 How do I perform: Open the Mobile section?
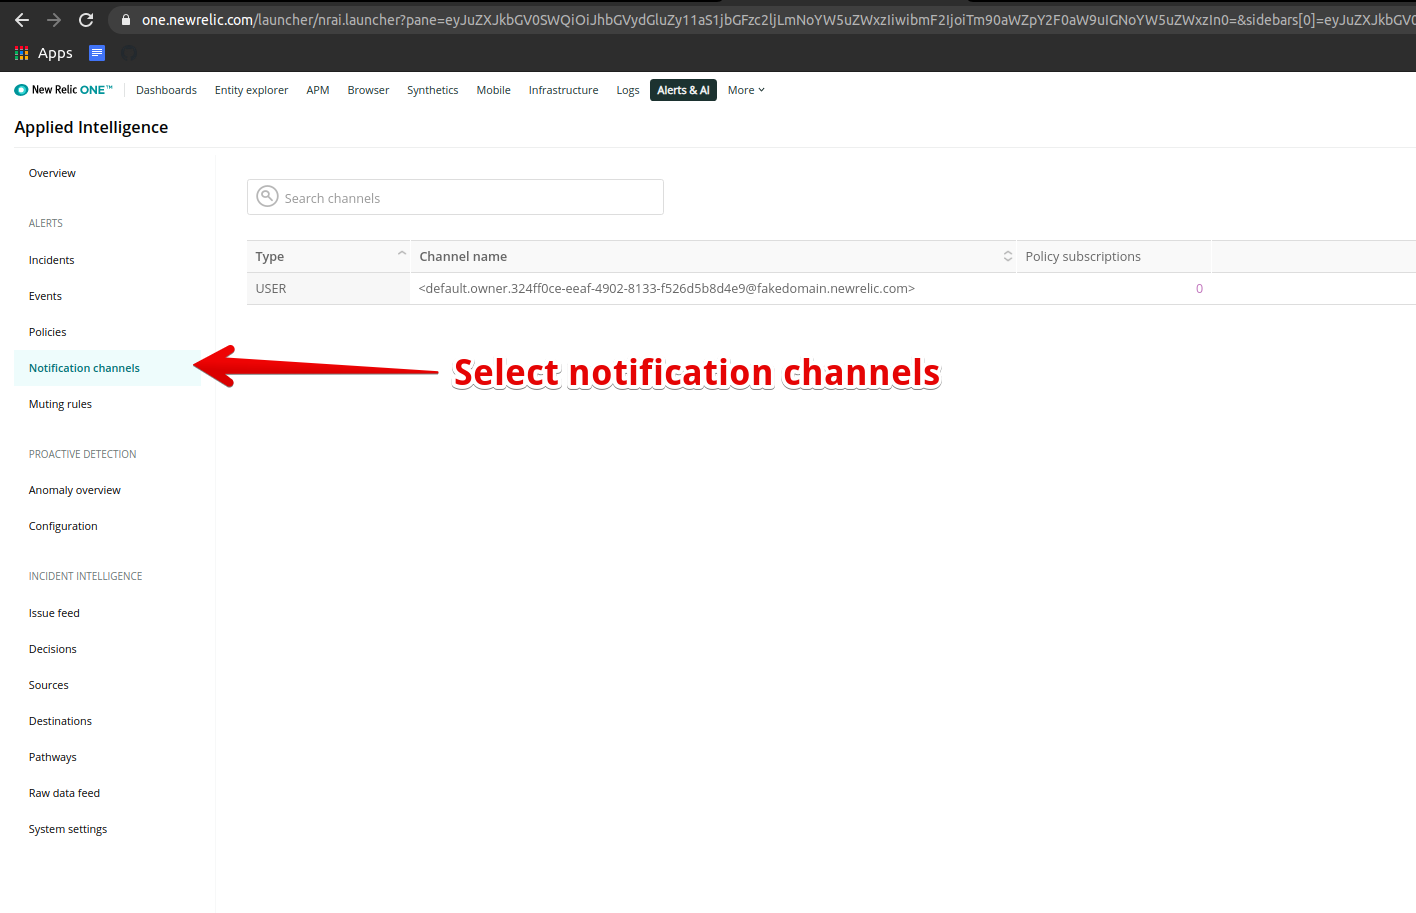click(x=493, y=90)
